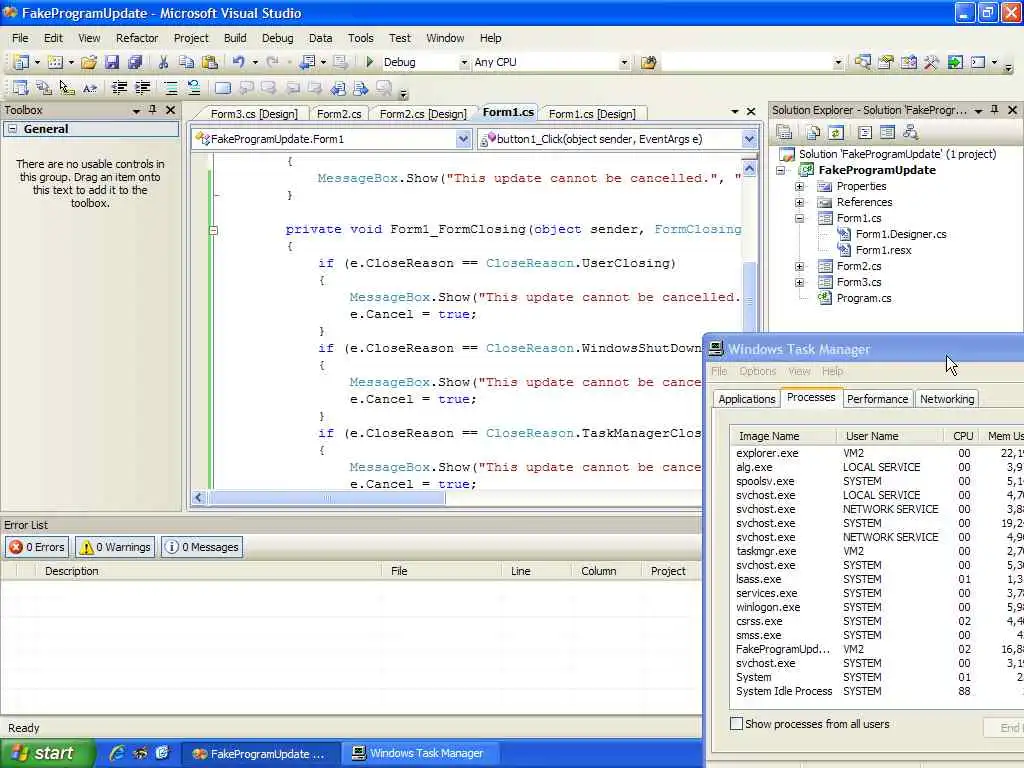Open FakeProgramUpdate.Form1 class dropdown
Screen dimensions: 1024x768
(x=463, y=139)
